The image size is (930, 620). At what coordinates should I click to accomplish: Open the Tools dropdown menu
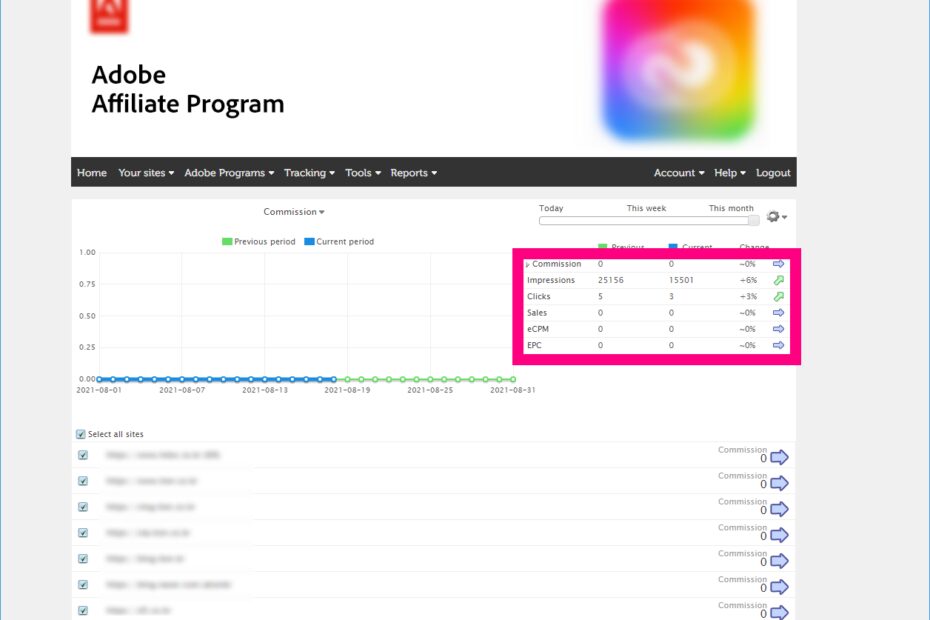click(x=363, y=173)
